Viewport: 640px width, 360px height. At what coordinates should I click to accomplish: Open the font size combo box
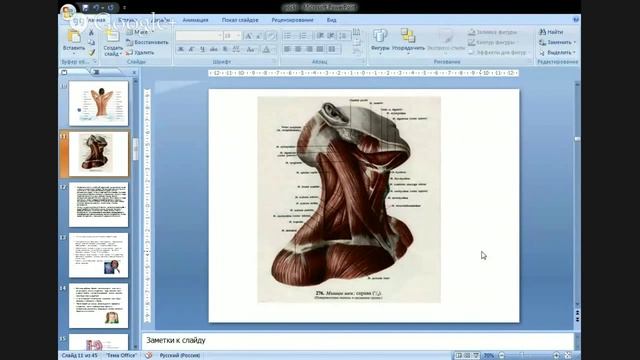(231, 36)
